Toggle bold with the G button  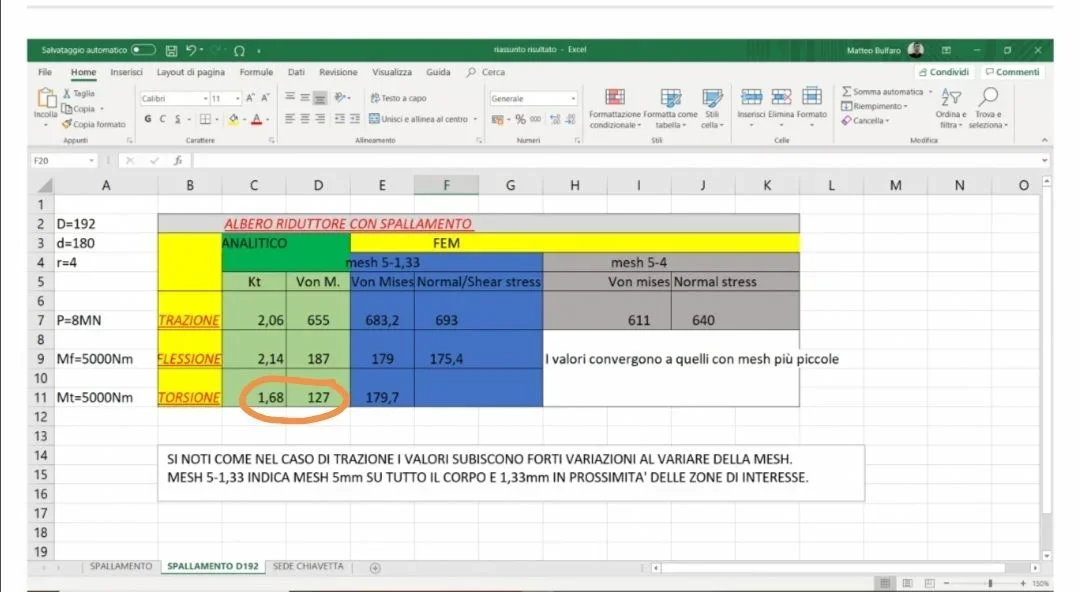(147, 119)
